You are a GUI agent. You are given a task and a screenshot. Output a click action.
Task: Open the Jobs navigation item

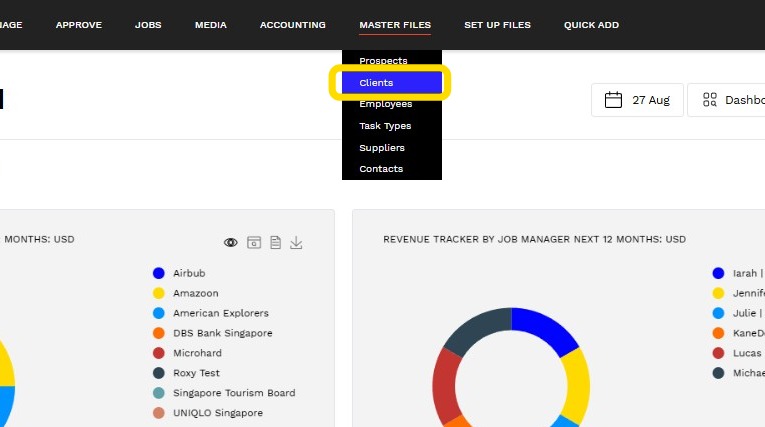(148, 25)
